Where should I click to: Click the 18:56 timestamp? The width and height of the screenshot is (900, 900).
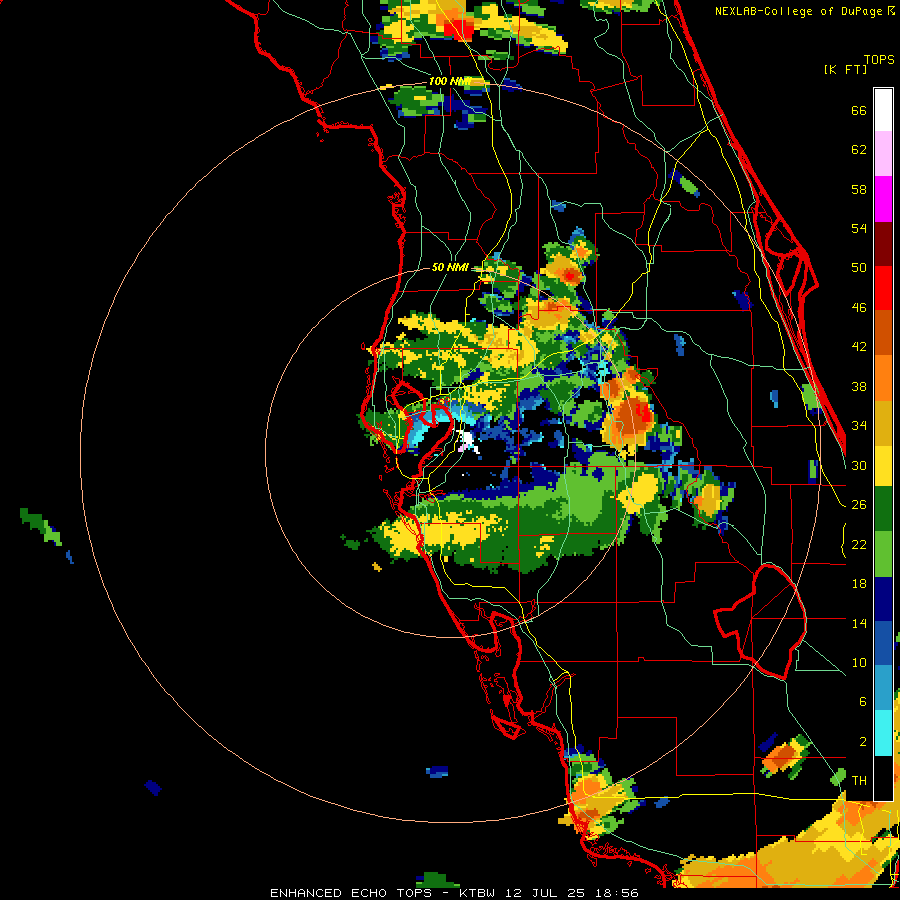pos(616,893)
